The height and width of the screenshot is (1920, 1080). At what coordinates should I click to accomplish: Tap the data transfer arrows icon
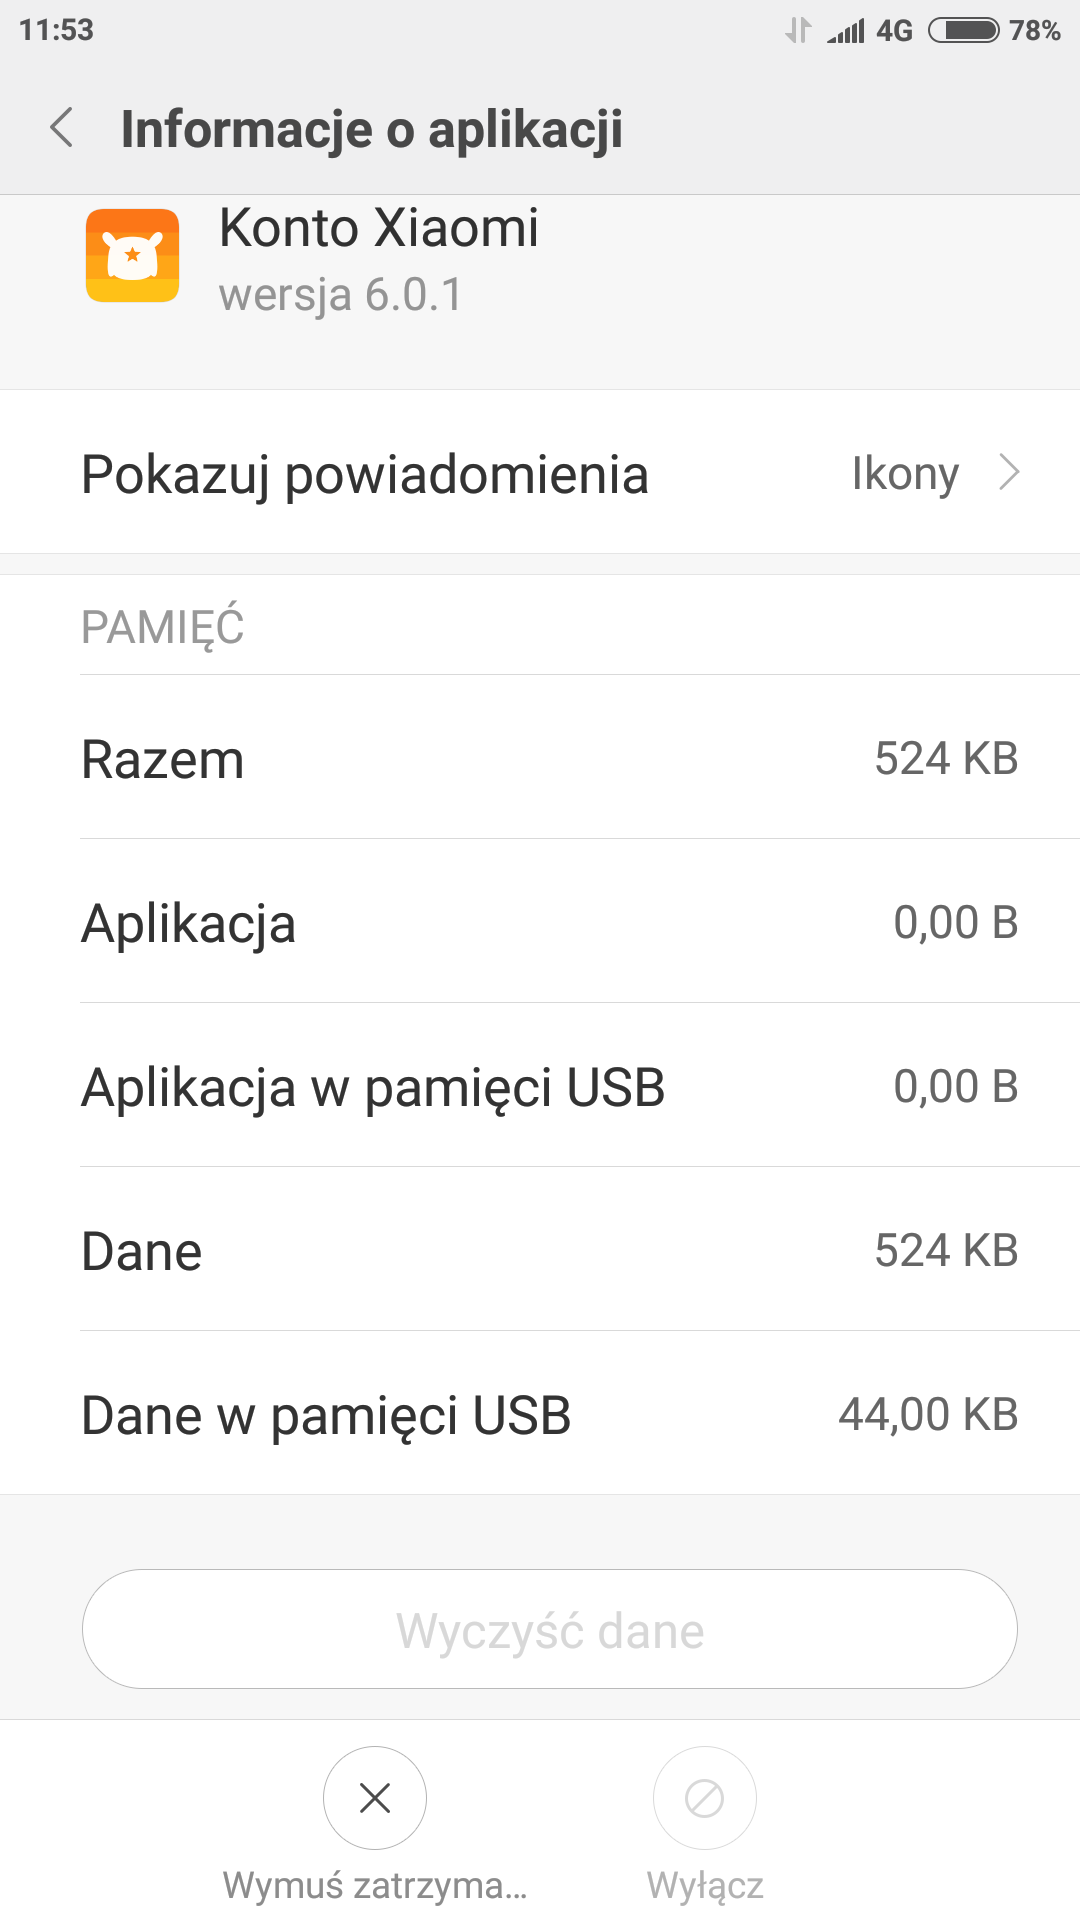point(798,31)
